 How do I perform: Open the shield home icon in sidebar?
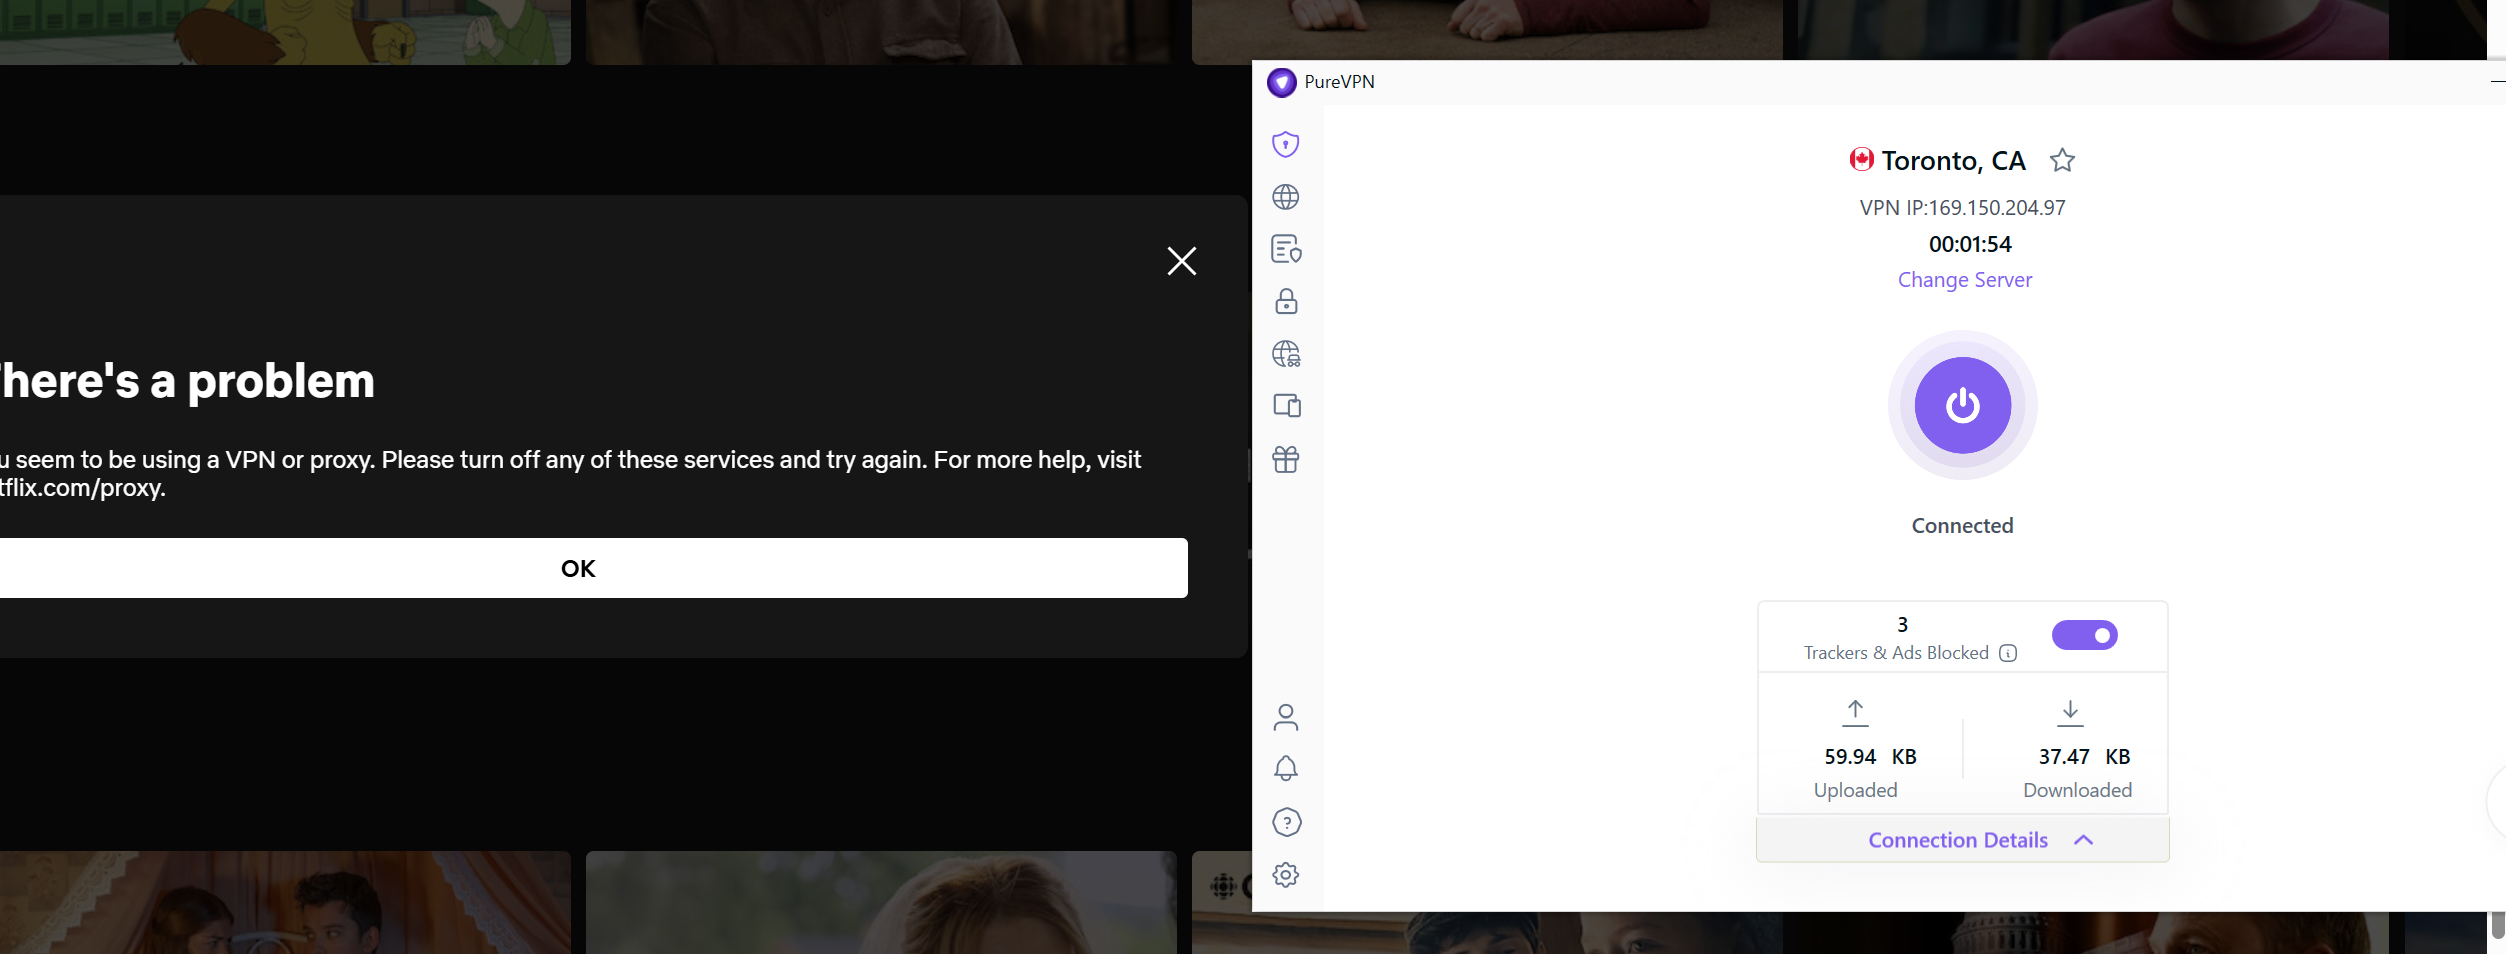tap(1285, 145)
